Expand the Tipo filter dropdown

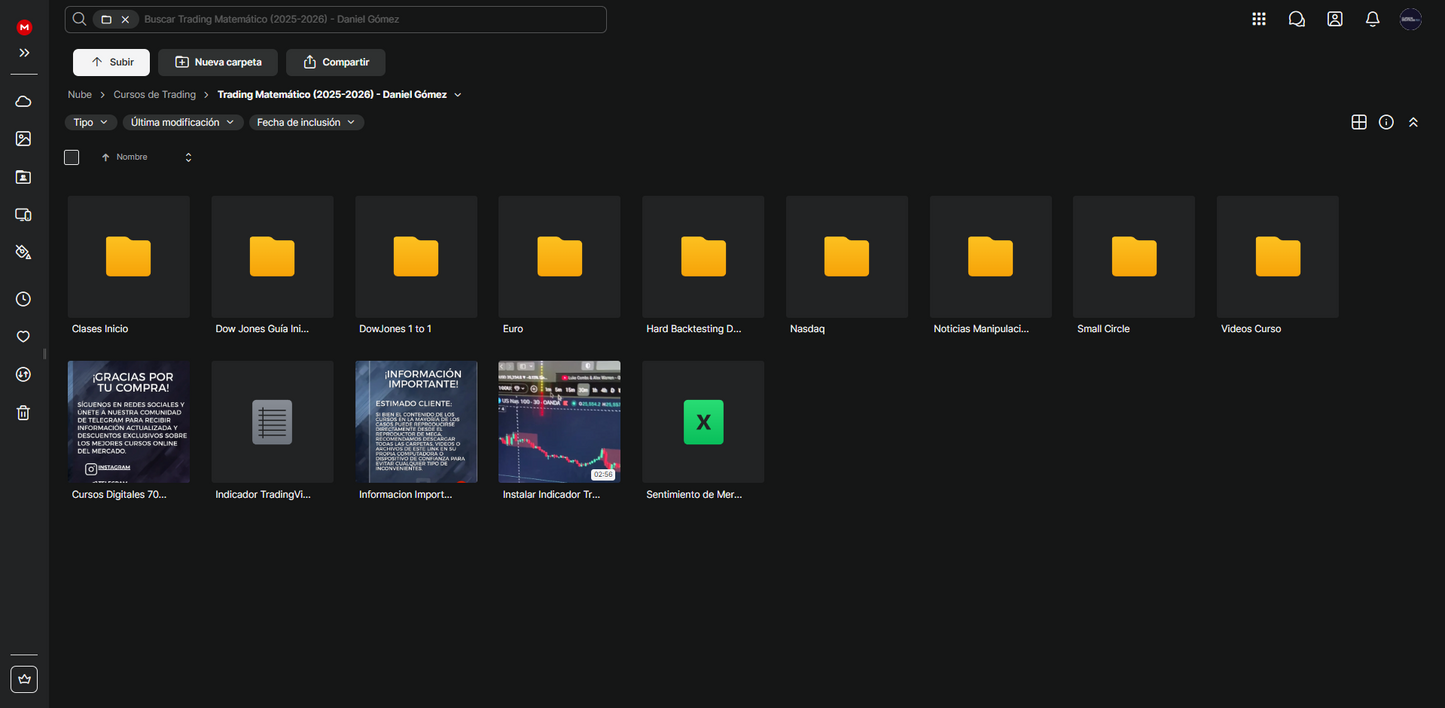[x=90, y=122]
